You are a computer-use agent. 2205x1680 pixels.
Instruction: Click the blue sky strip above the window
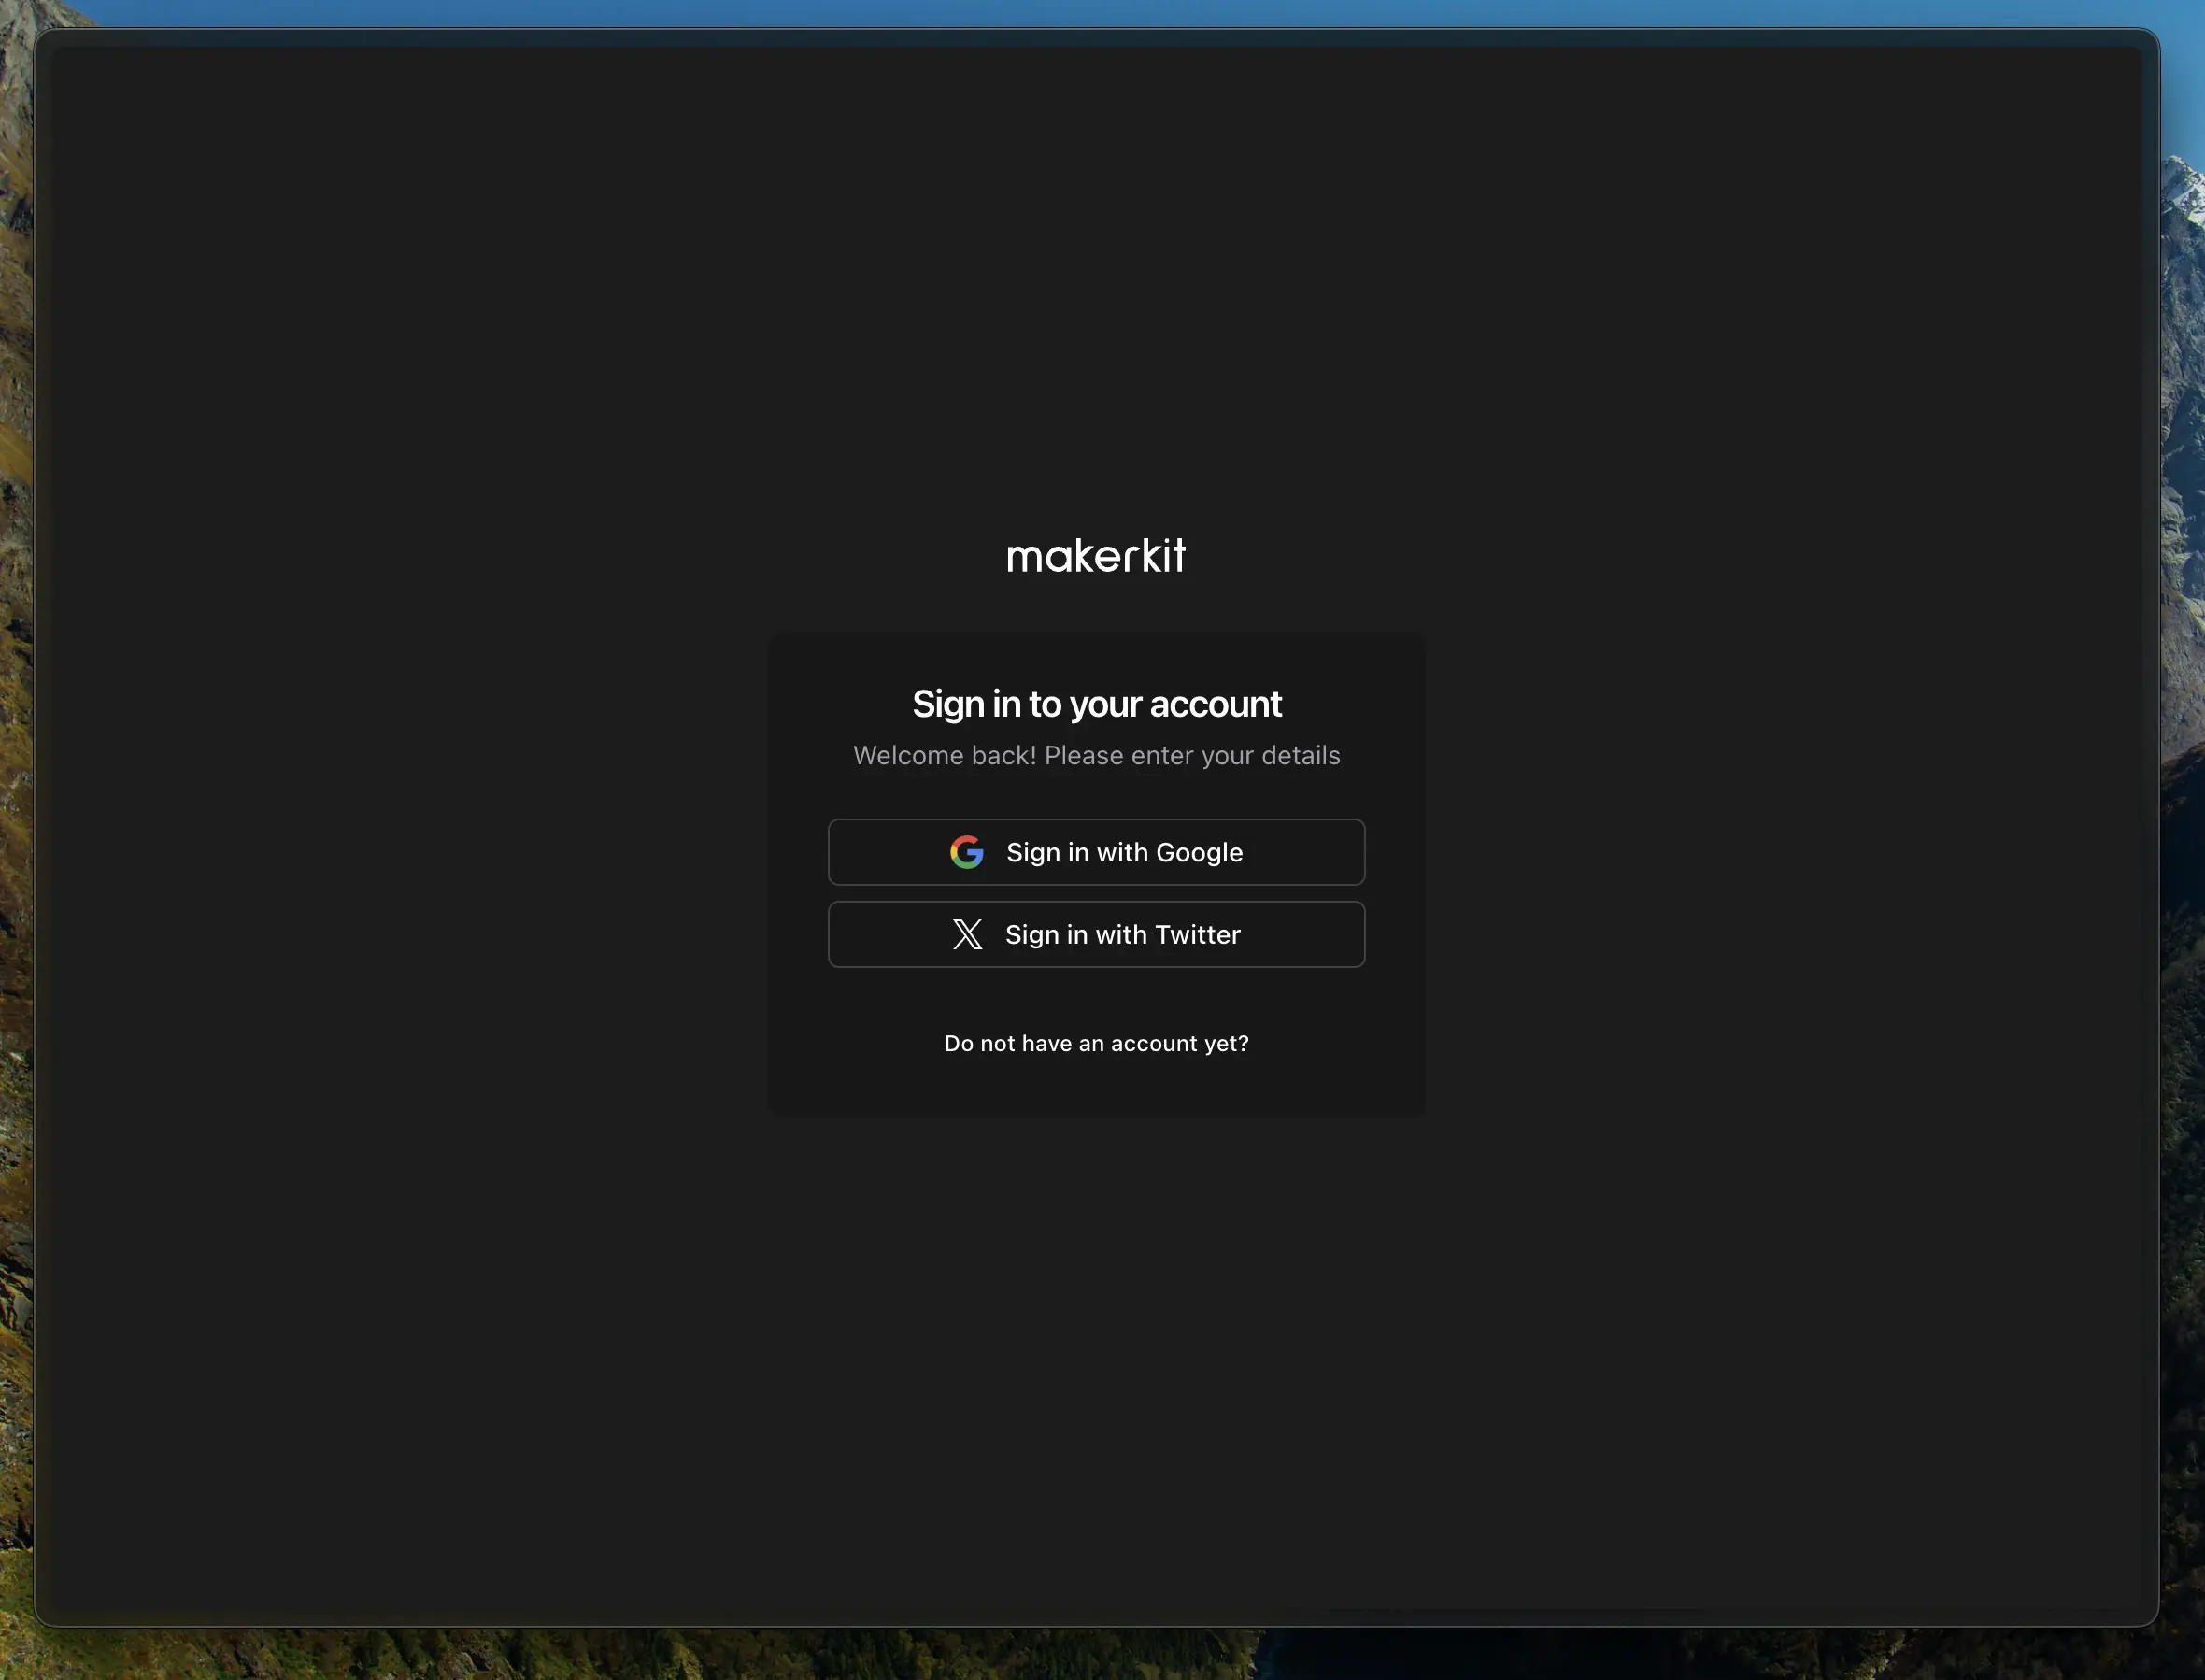coord(1100,12)
